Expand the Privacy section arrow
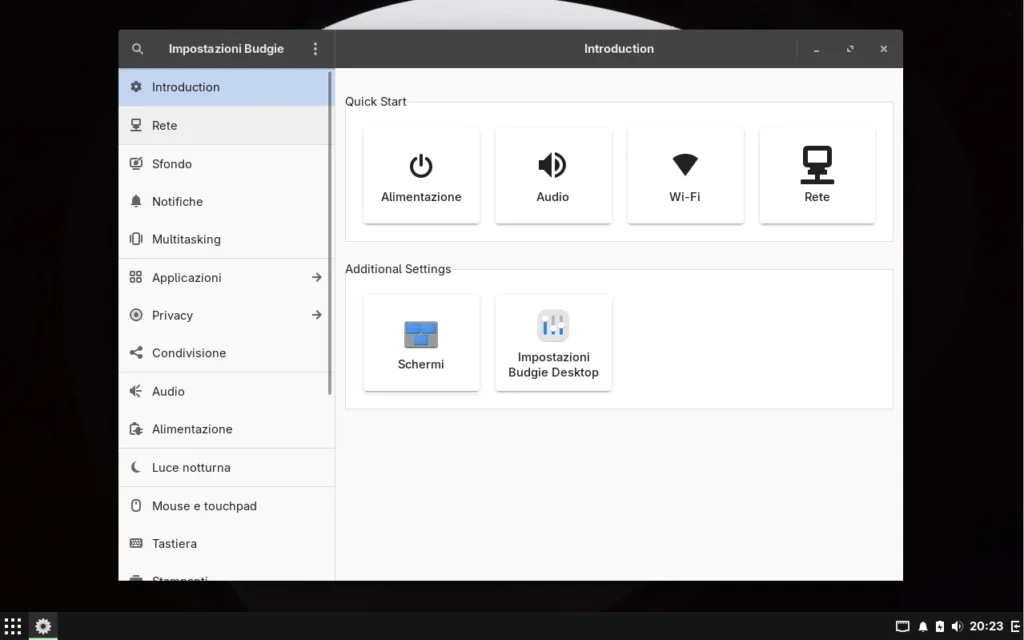Viewport: 1024px width, 640px height. [316, 315]
